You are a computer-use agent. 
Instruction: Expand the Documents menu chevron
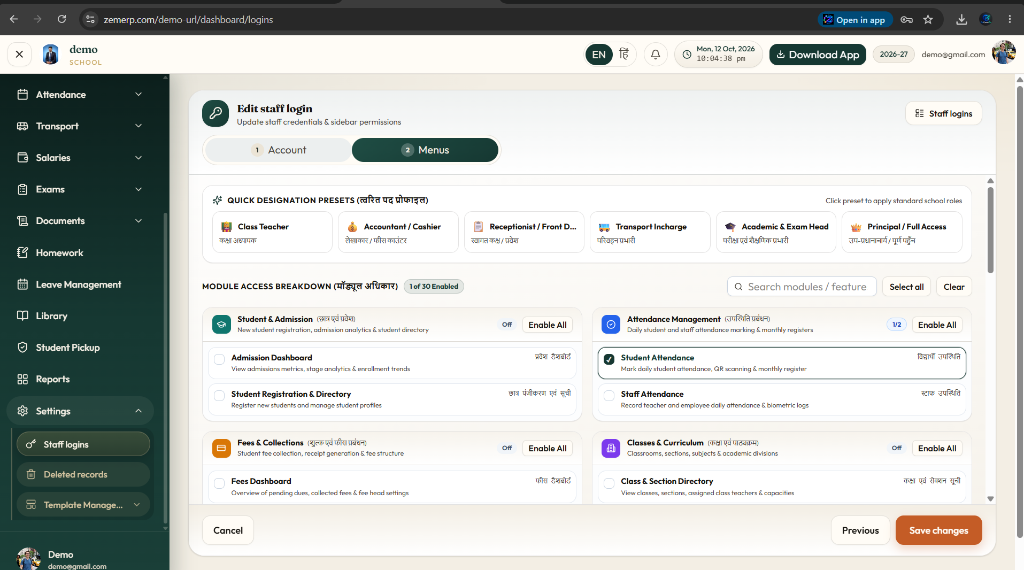point(138,221)
